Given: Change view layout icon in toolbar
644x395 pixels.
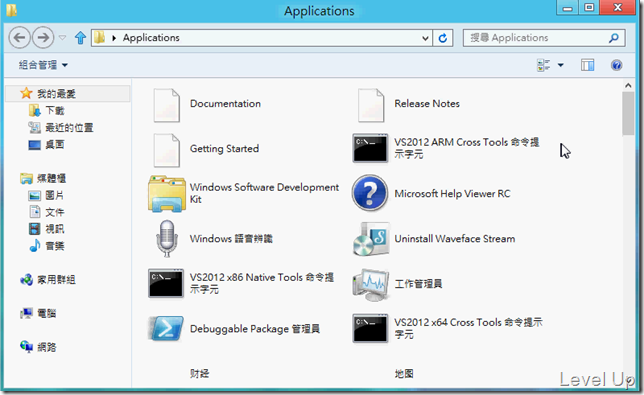Looking at the screenshot, I should 543,65.
